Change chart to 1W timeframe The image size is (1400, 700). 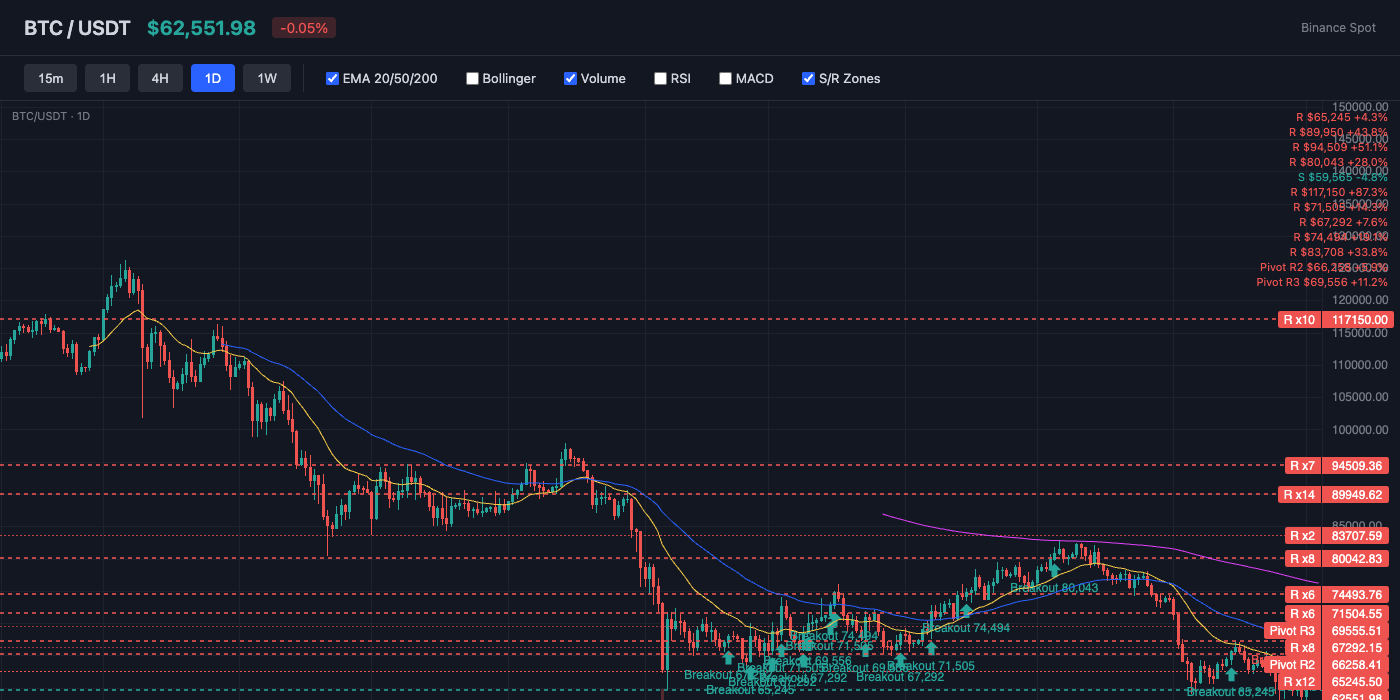coord(267,78)
